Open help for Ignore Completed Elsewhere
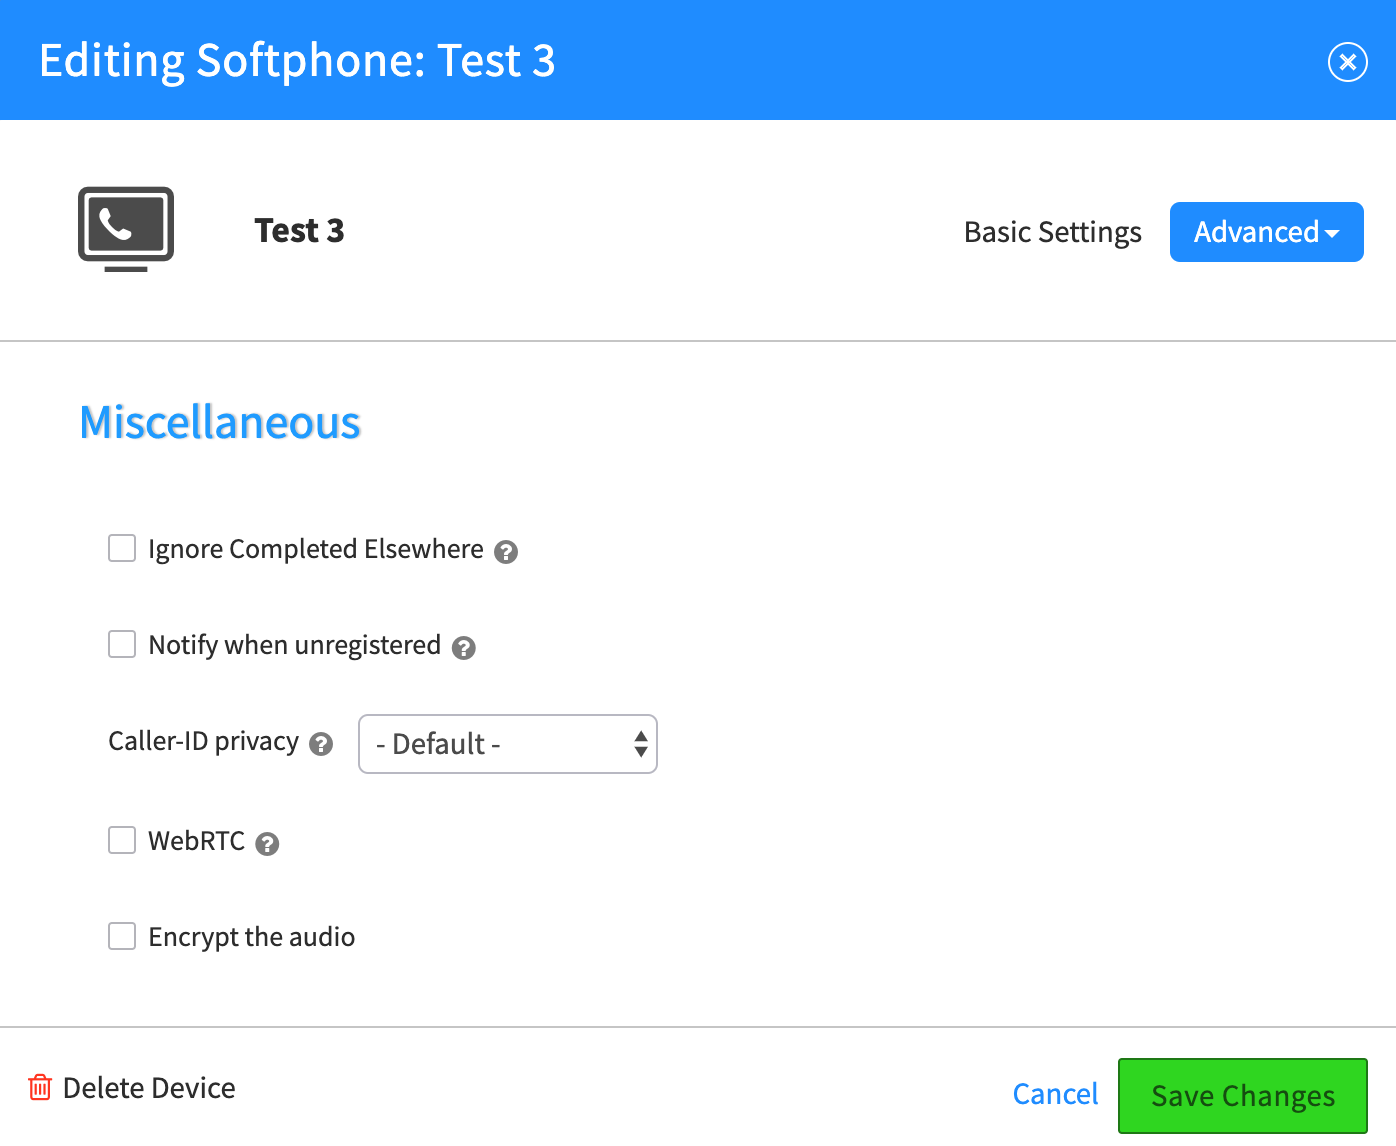 point(506,552)
